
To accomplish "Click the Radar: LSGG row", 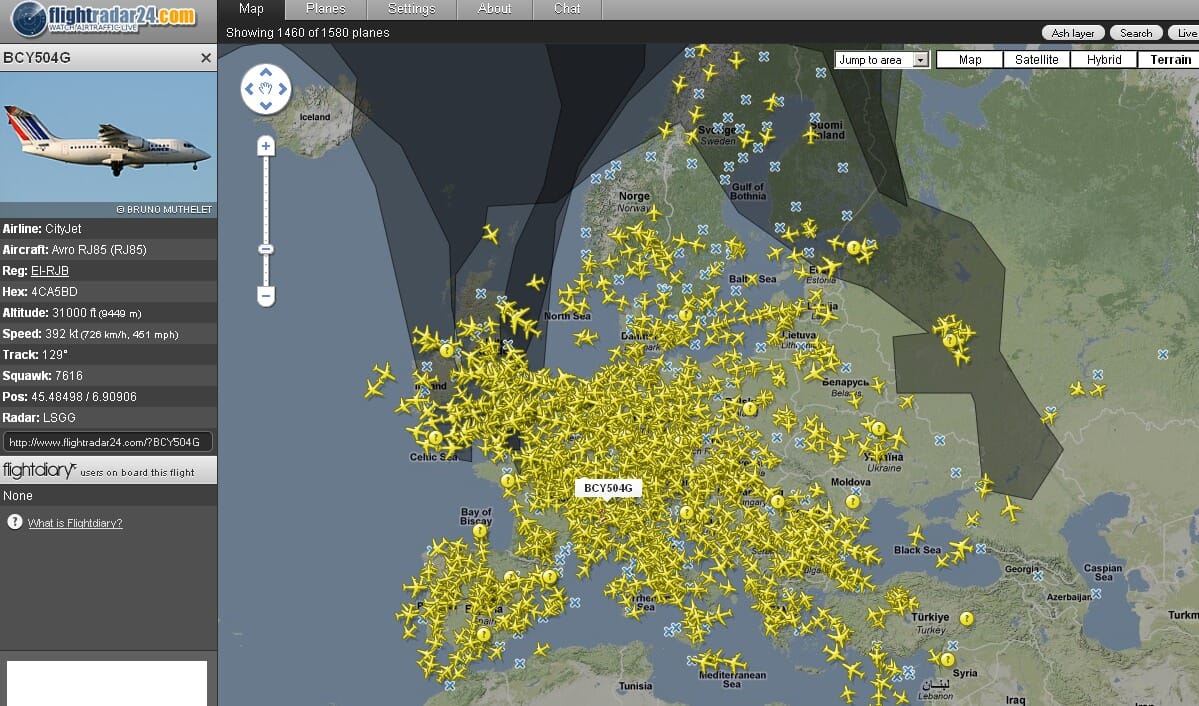I will [109, 418].
